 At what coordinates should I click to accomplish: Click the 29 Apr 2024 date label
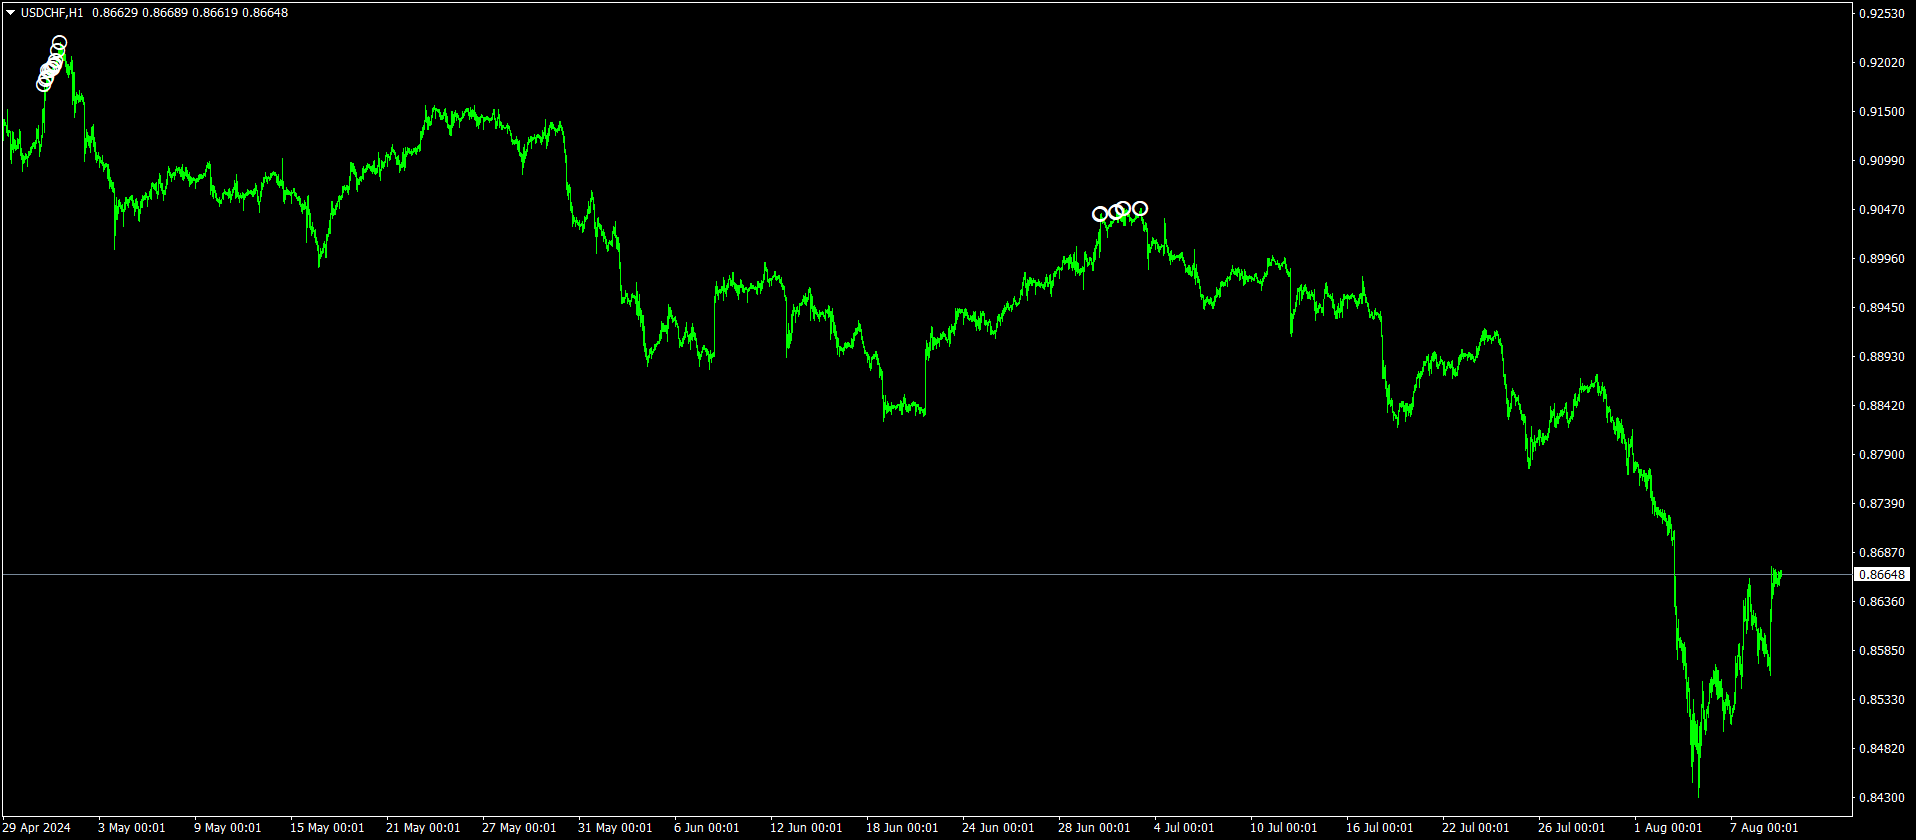[37, 828]
